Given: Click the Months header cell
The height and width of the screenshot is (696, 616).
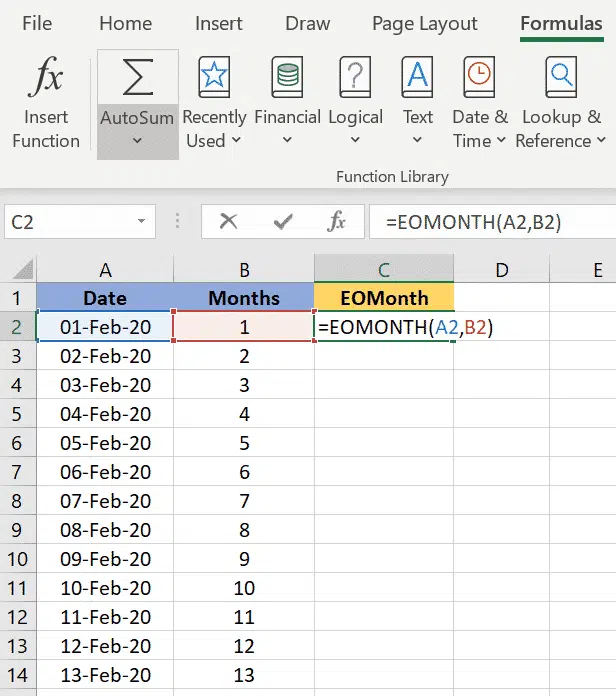Looking at the screenshot, I should tap(244, 297).
